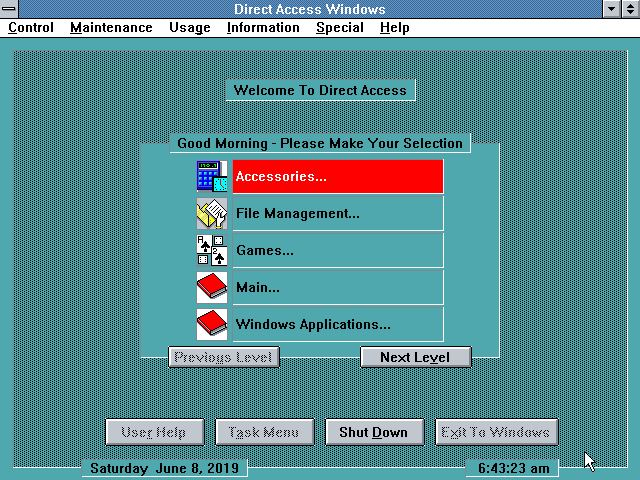The image size is (640, 480).
Task: Choose the Games... entry
Action: coord(338,250)
